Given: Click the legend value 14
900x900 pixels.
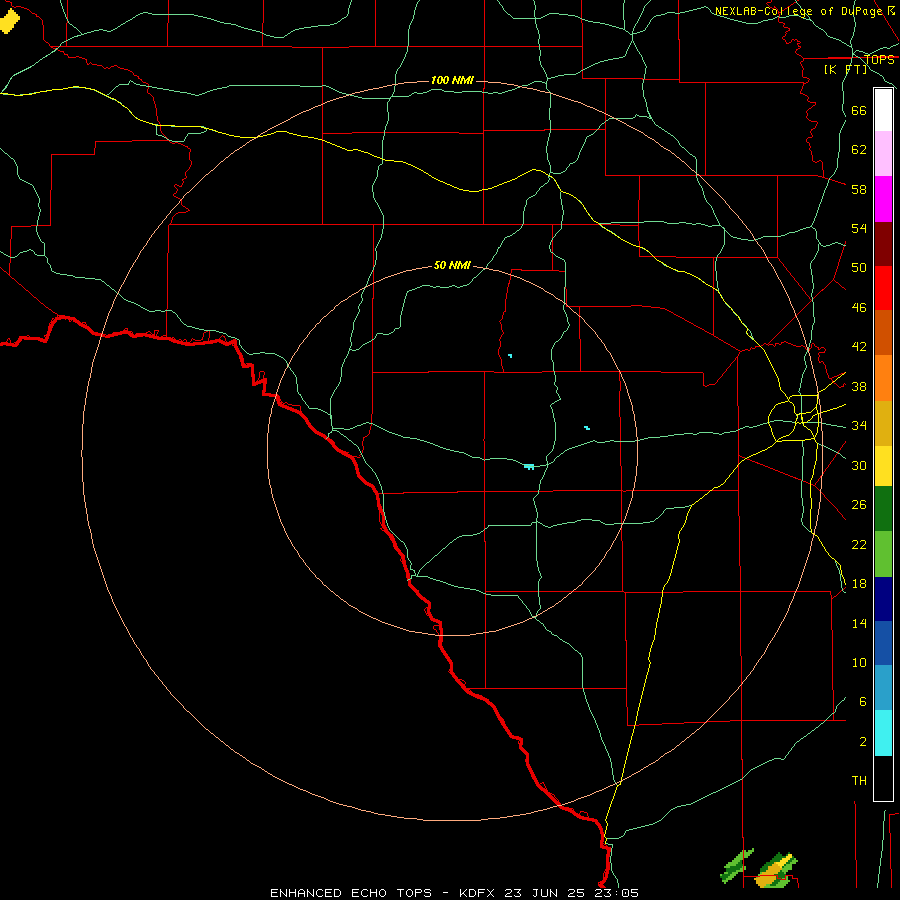Looking at the screenshot, I should 859,623.
